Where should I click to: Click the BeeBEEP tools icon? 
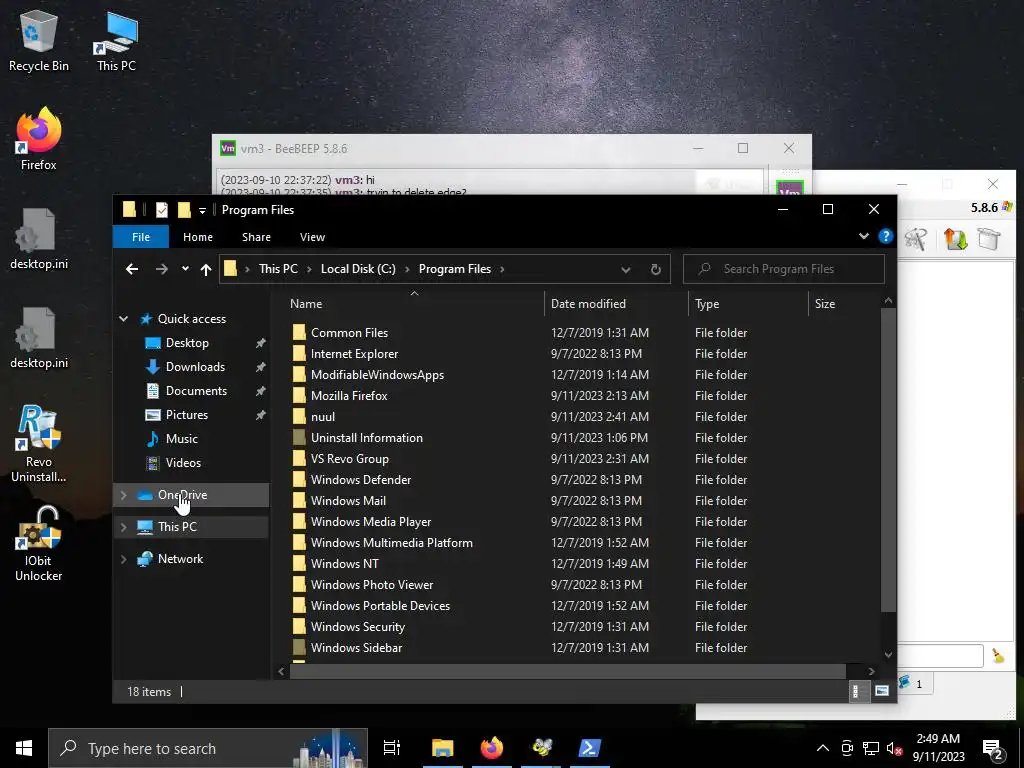(x=916, y=239)
